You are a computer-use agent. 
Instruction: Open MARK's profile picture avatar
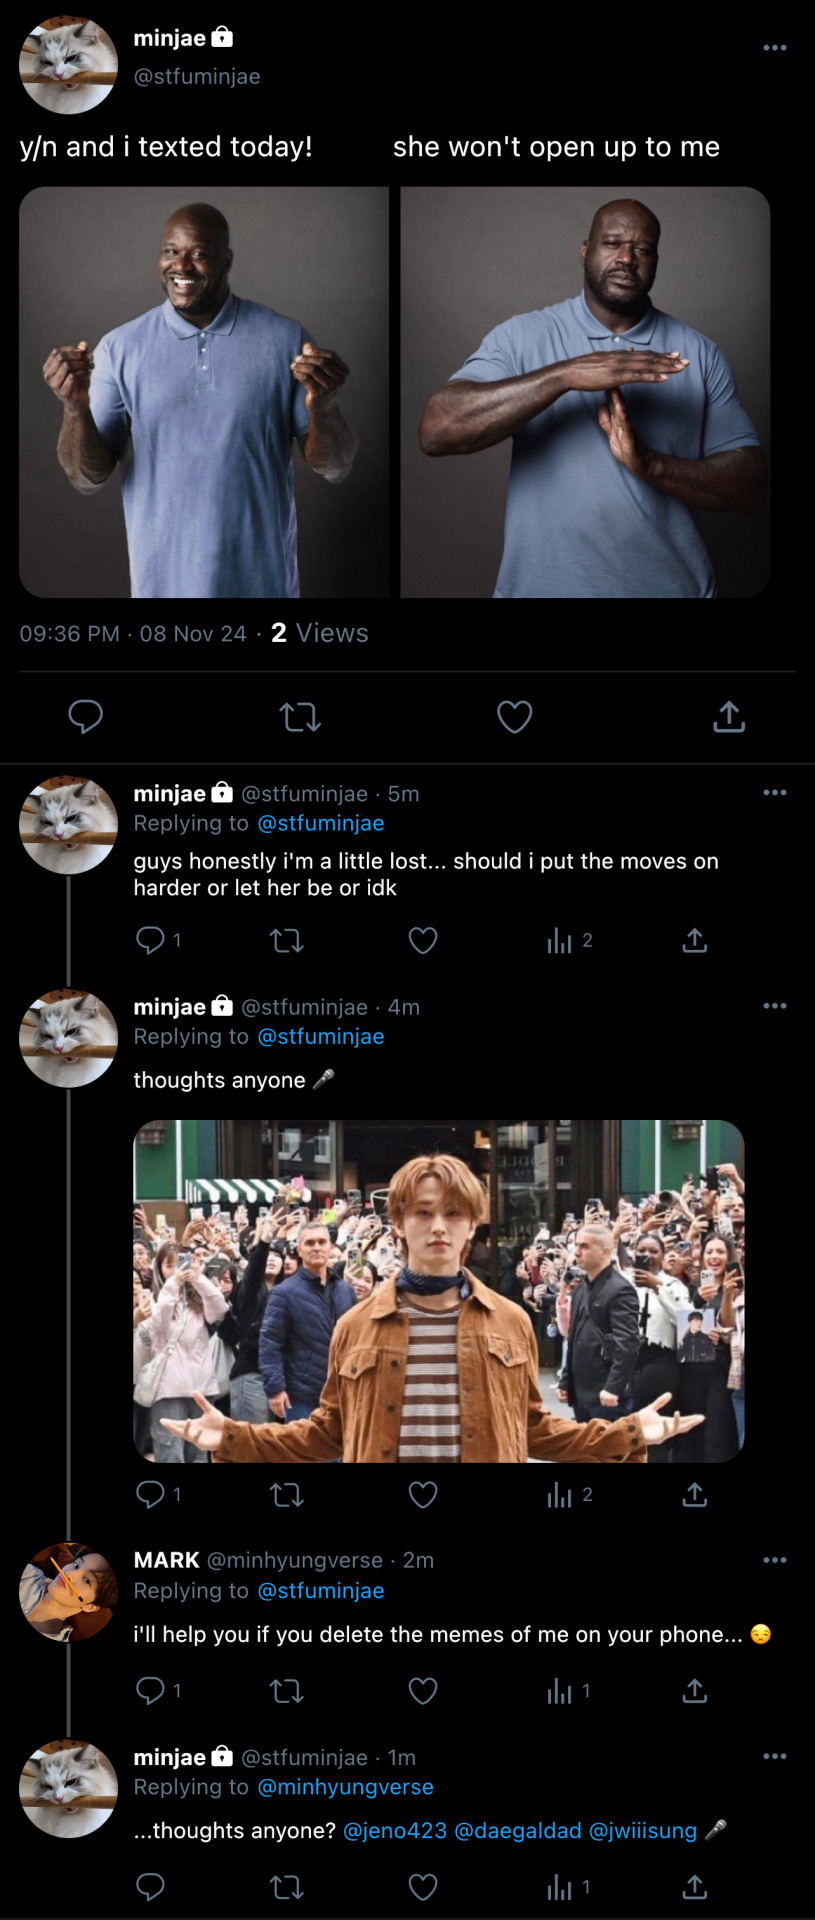[68, 1592]
